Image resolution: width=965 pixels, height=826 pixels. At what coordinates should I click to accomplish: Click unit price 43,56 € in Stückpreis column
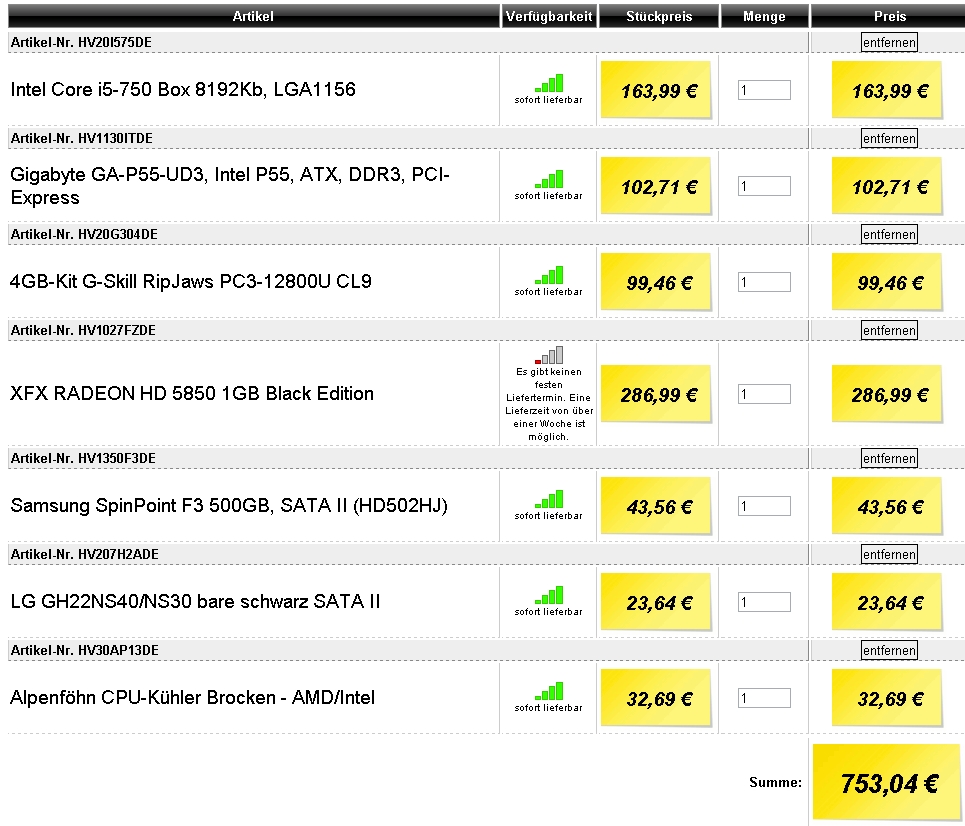[656, 507]
